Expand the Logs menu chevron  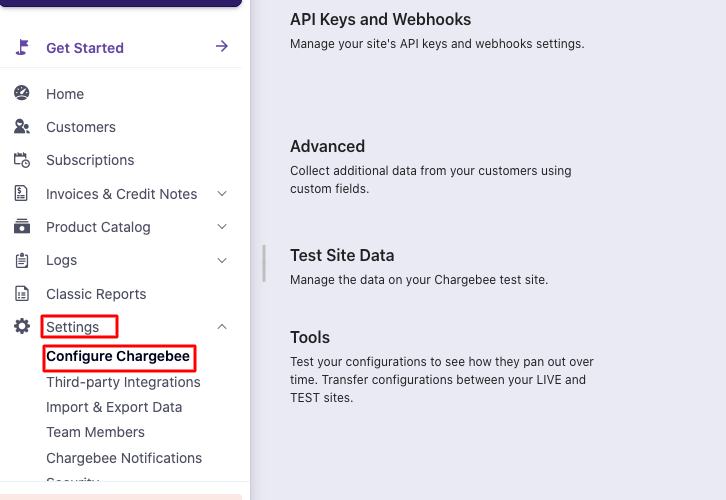pos(222,261)
